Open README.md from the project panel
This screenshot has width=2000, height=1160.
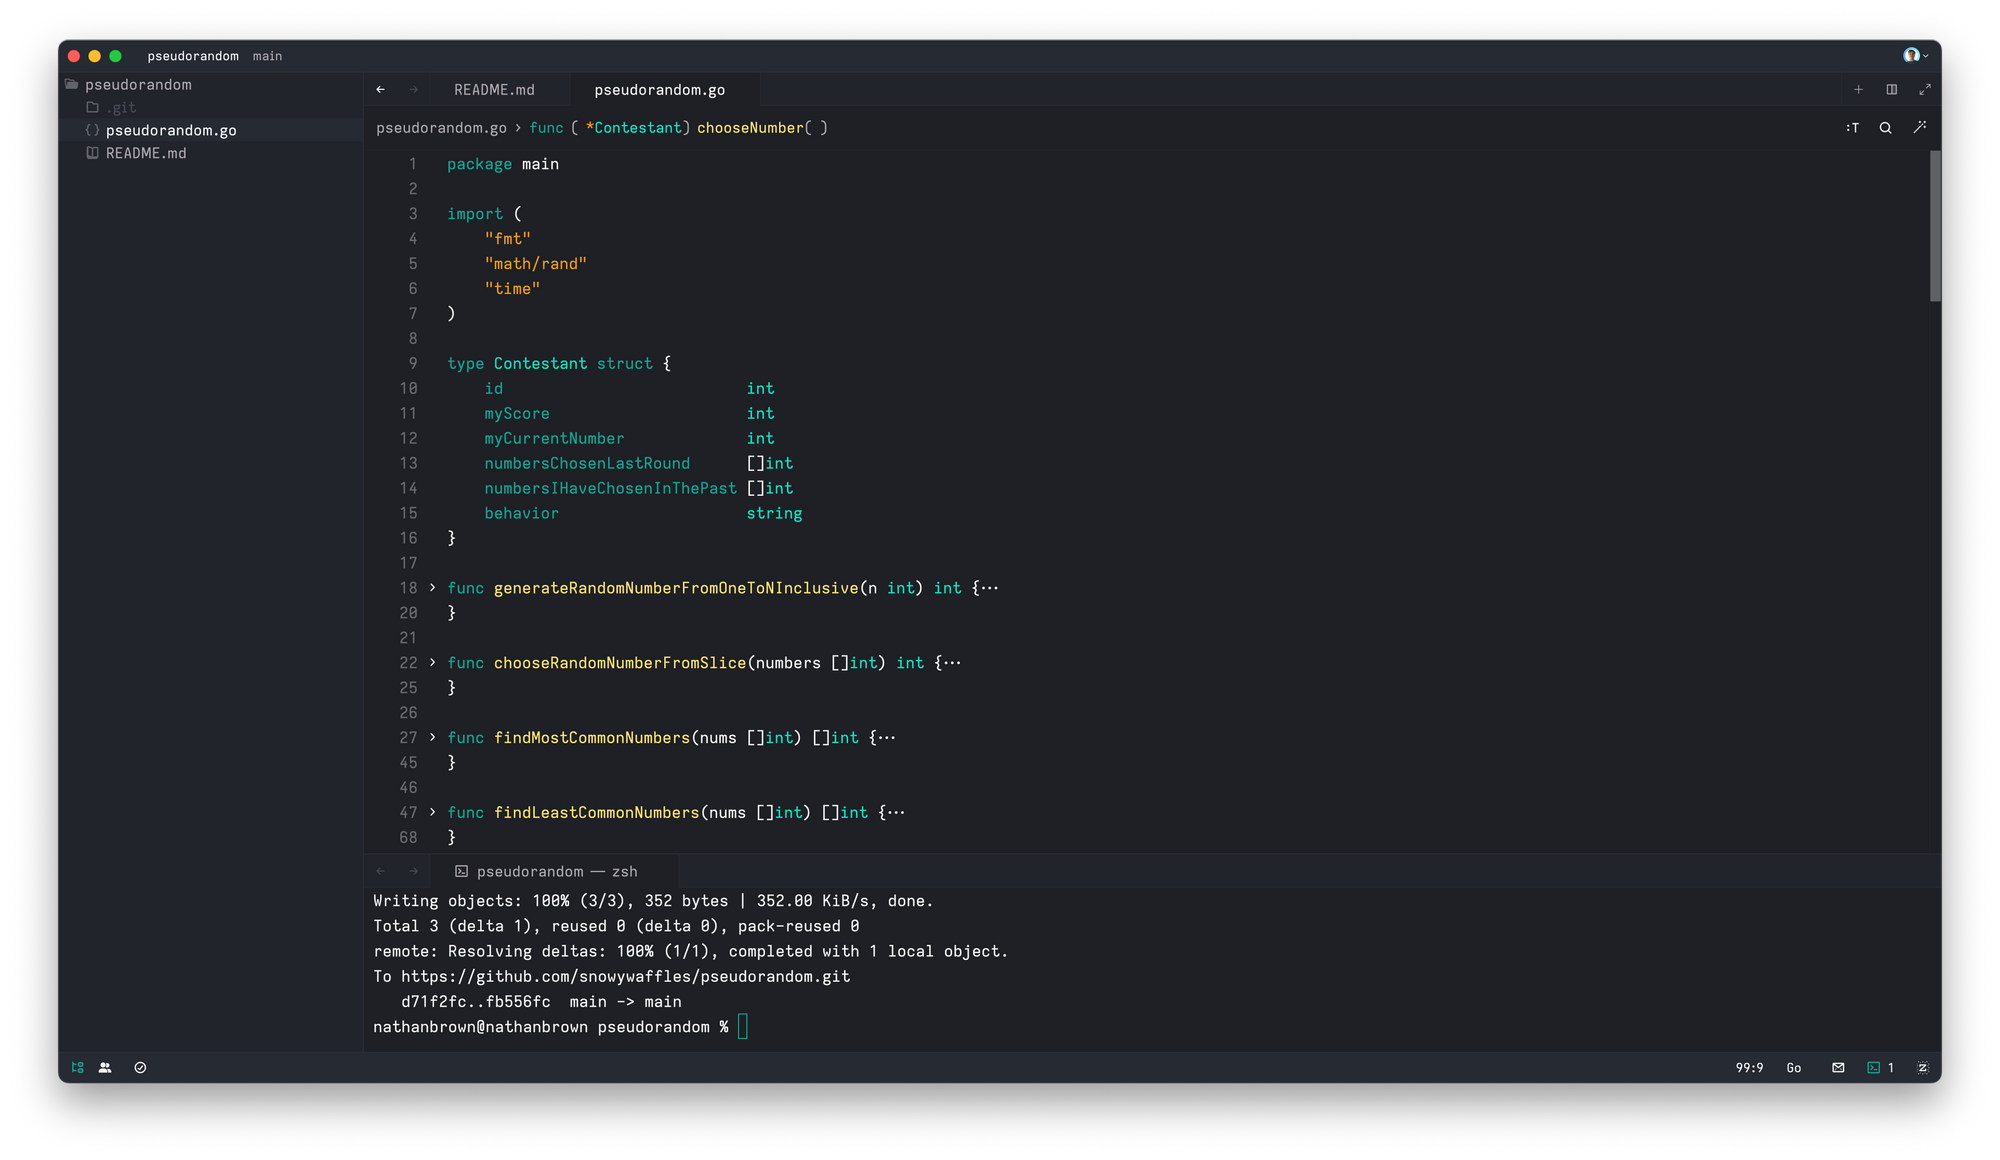(x=210, y=154)
